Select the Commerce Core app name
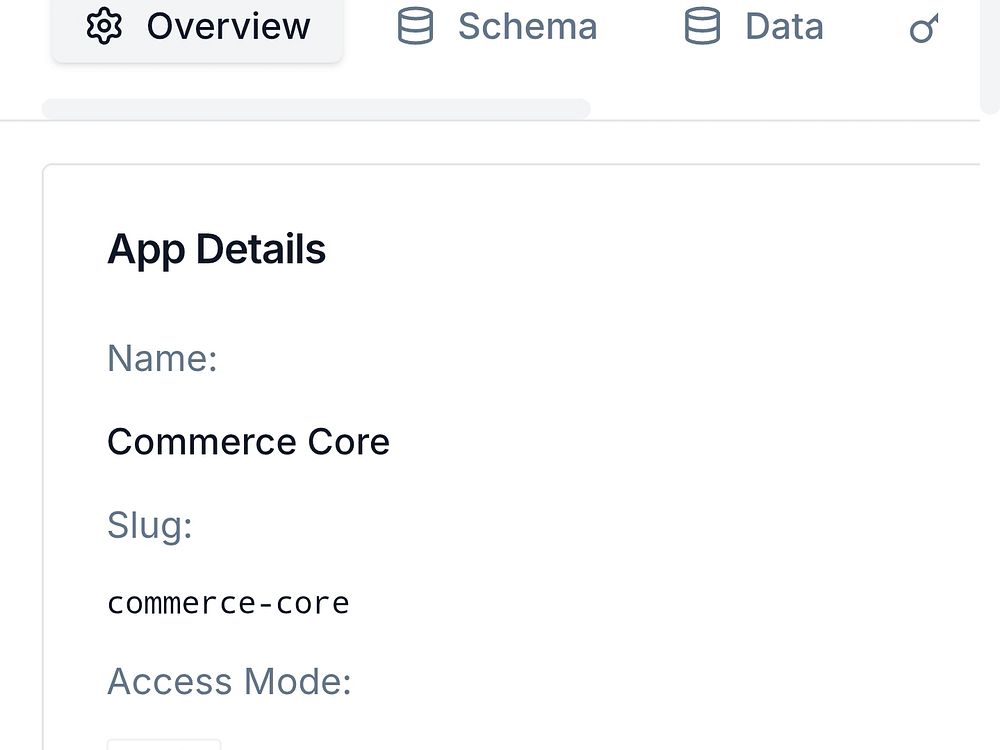The height and width of the screenshot is (750, 1000). 248,441
